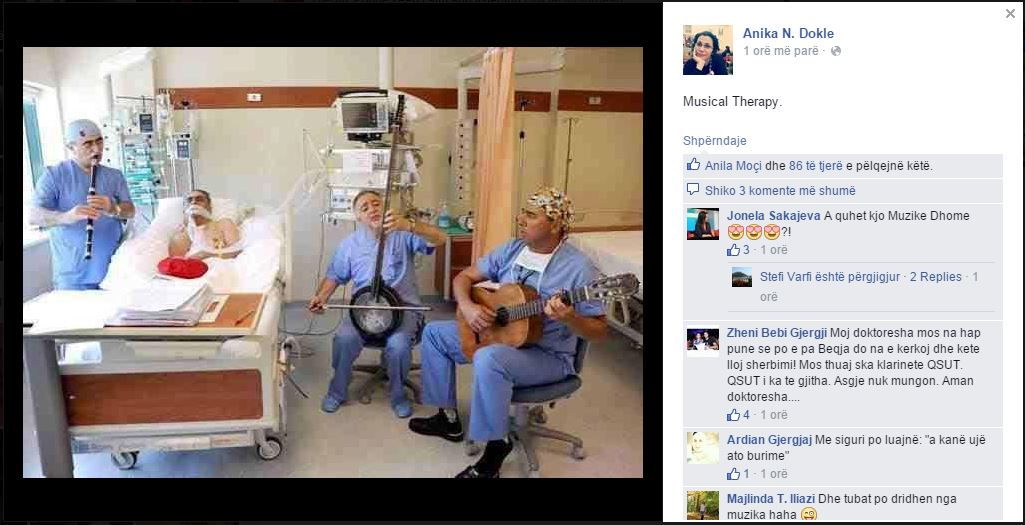Open Zheni Bebi Gjergji's avatar
The height and width of the screenshot is (525, 1025).
coord(703,341)
